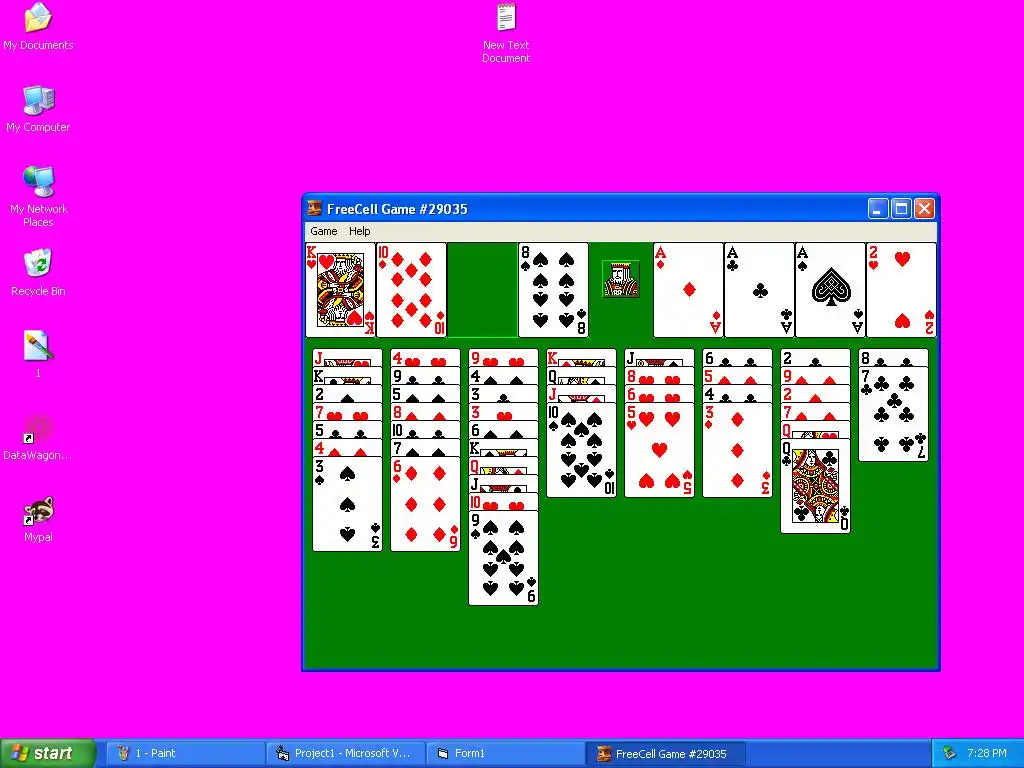The height and width of the screenshot is (768, 1024).
Task: Switch to 1 - Paint taskbar button
Action: [x=185, y=754]
